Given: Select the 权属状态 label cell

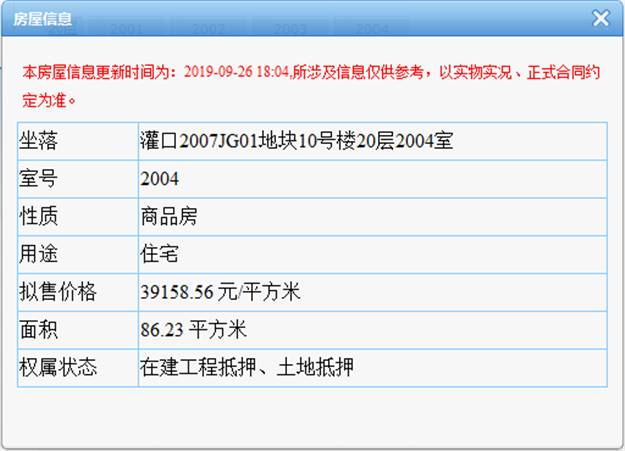Looking at the screenshot, I should point(58,367).
